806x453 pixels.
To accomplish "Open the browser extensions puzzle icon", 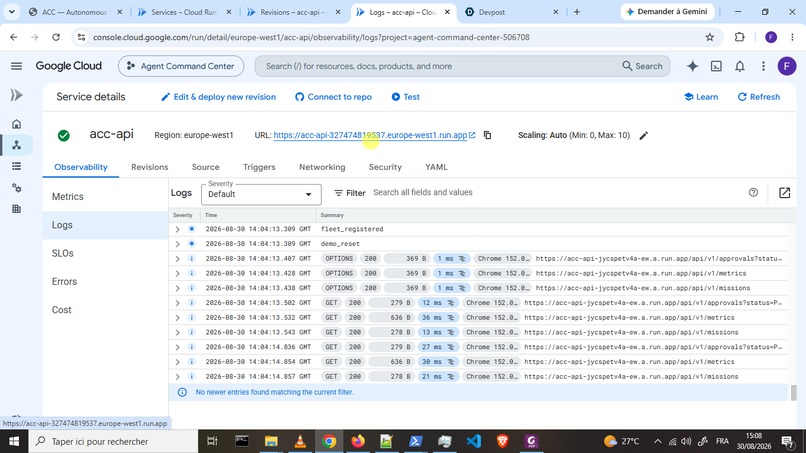I will click(739, 37).
